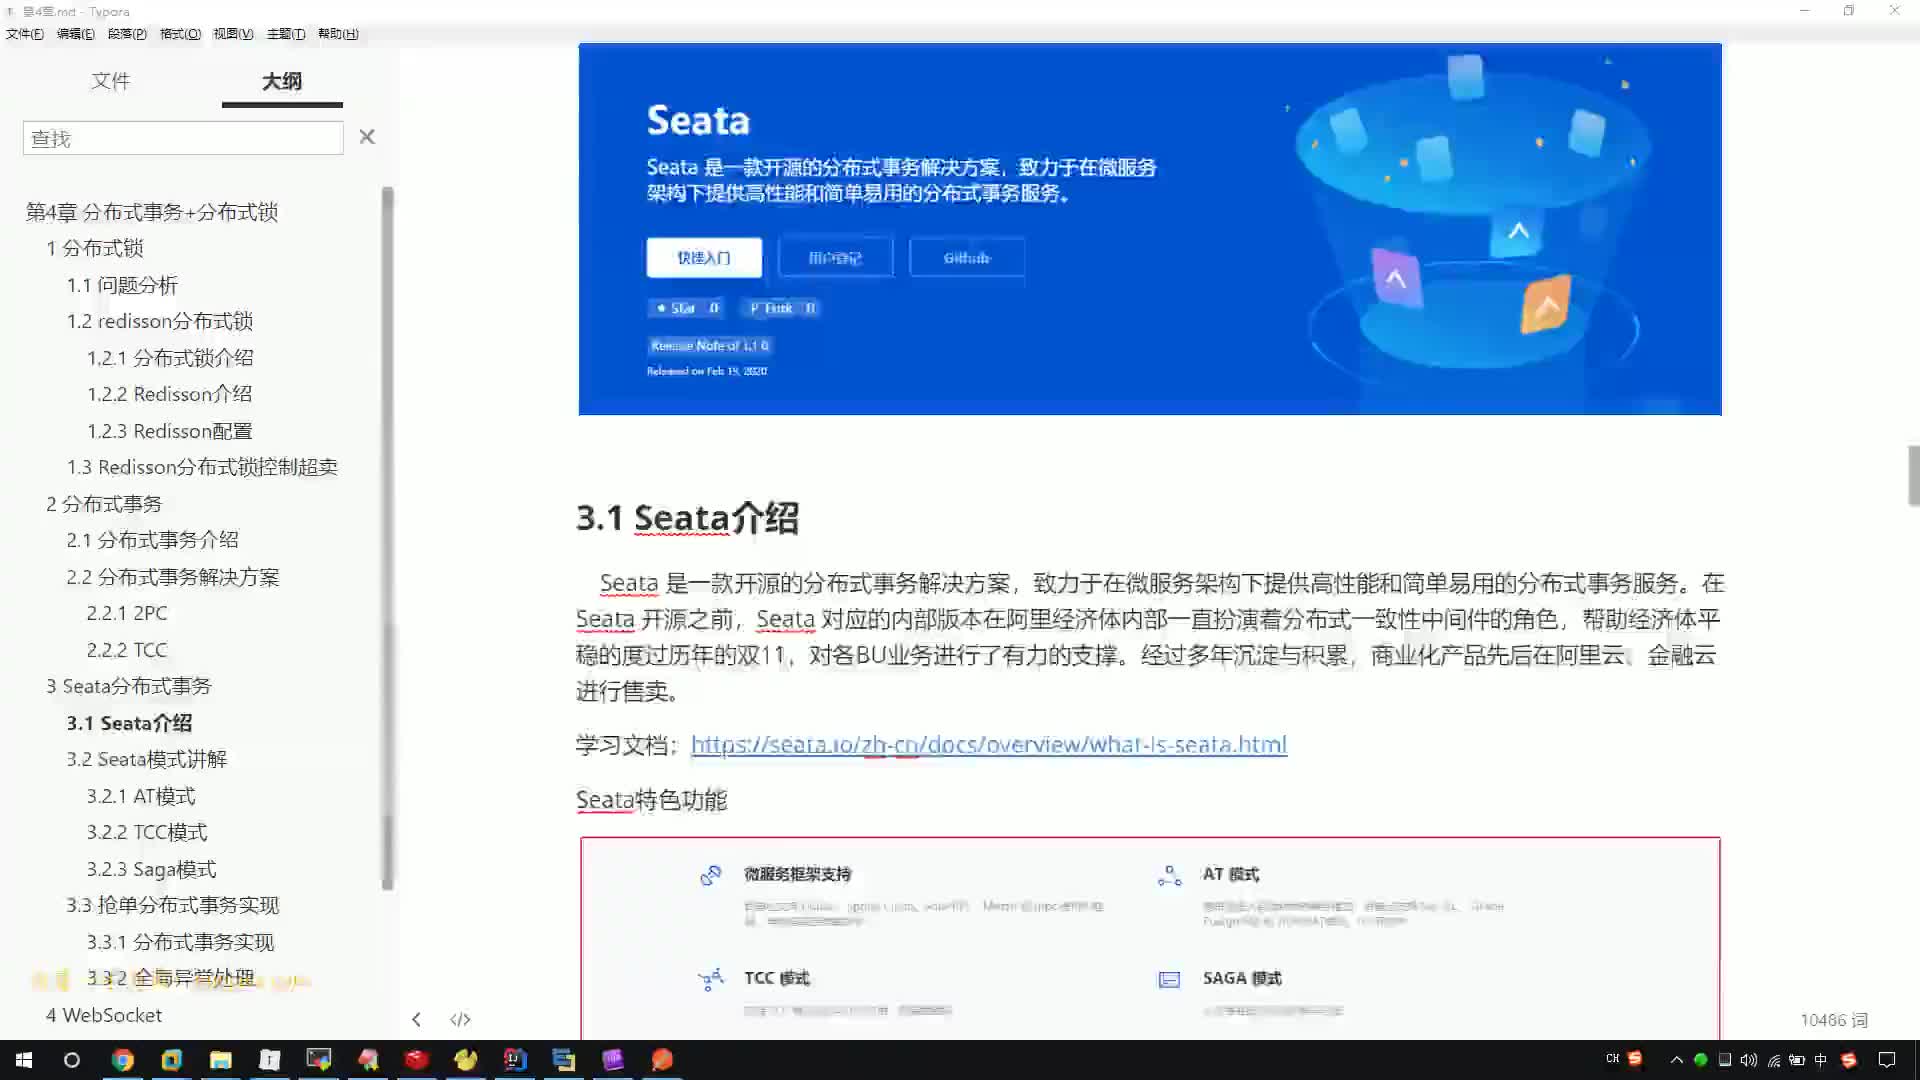Screen dimensions: 1920x1080
Task: Open the terminal-style app icon in taskbar
Action: pos(318,1060)
